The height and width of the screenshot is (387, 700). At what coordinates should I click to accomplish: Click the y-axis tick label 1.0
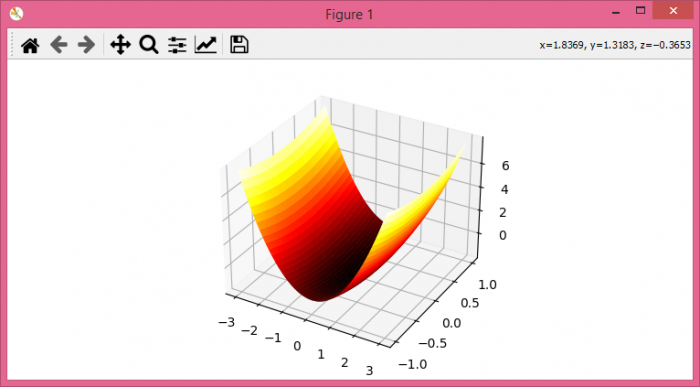pos(488,285)
